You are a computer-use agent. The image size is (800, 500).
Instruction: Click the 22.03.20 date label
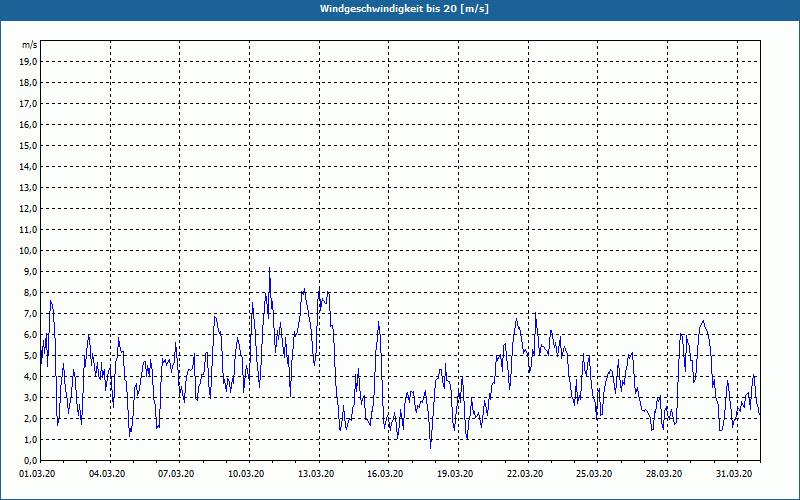[525, 474]
